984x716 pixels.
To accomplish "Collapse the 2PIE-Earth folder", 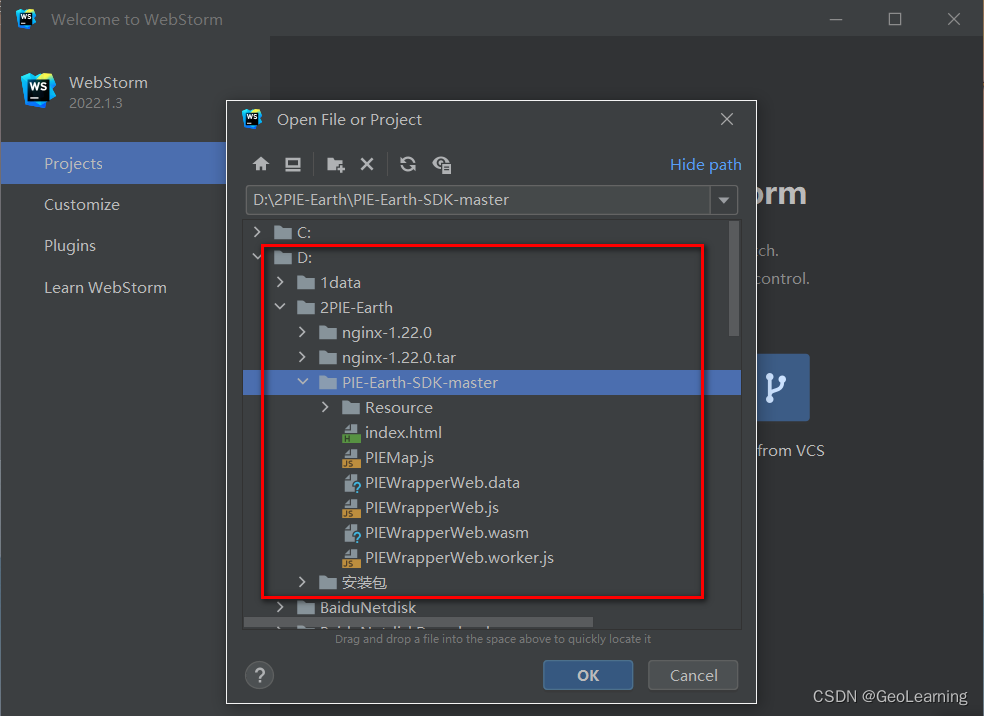I will 280,307.
